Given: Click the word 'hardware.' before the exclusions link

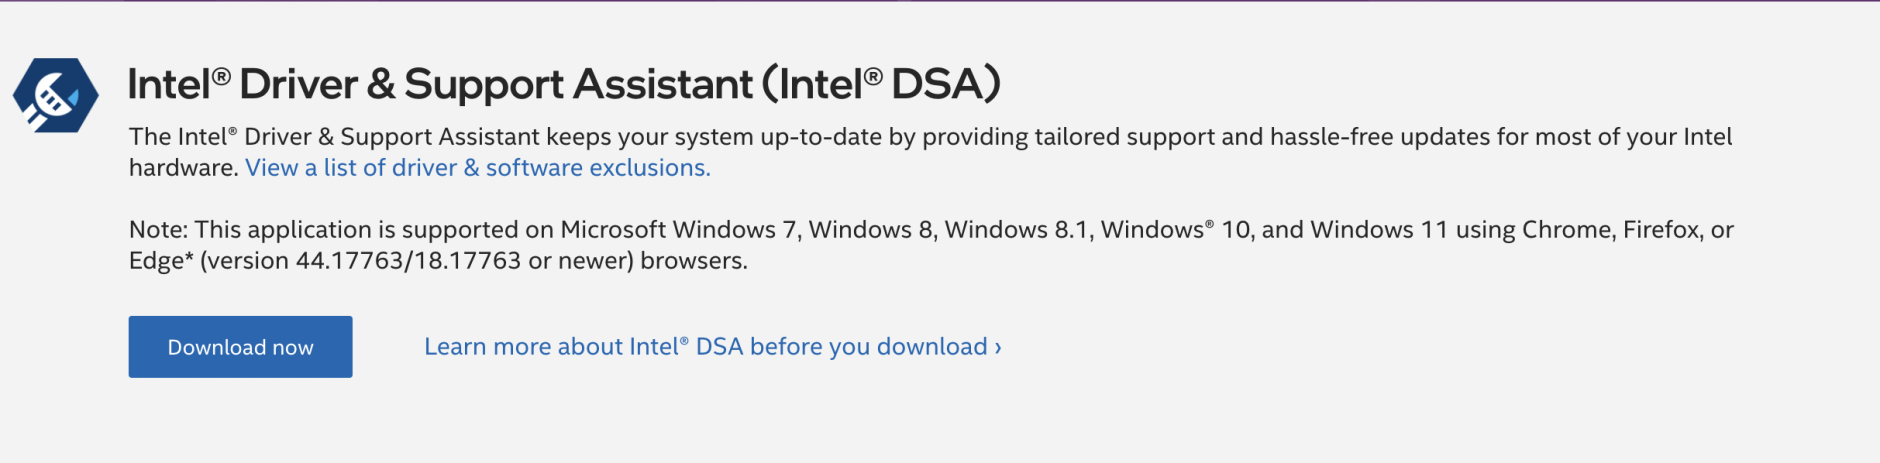Looking at the screenshot, I should click(x=183, y=168).
